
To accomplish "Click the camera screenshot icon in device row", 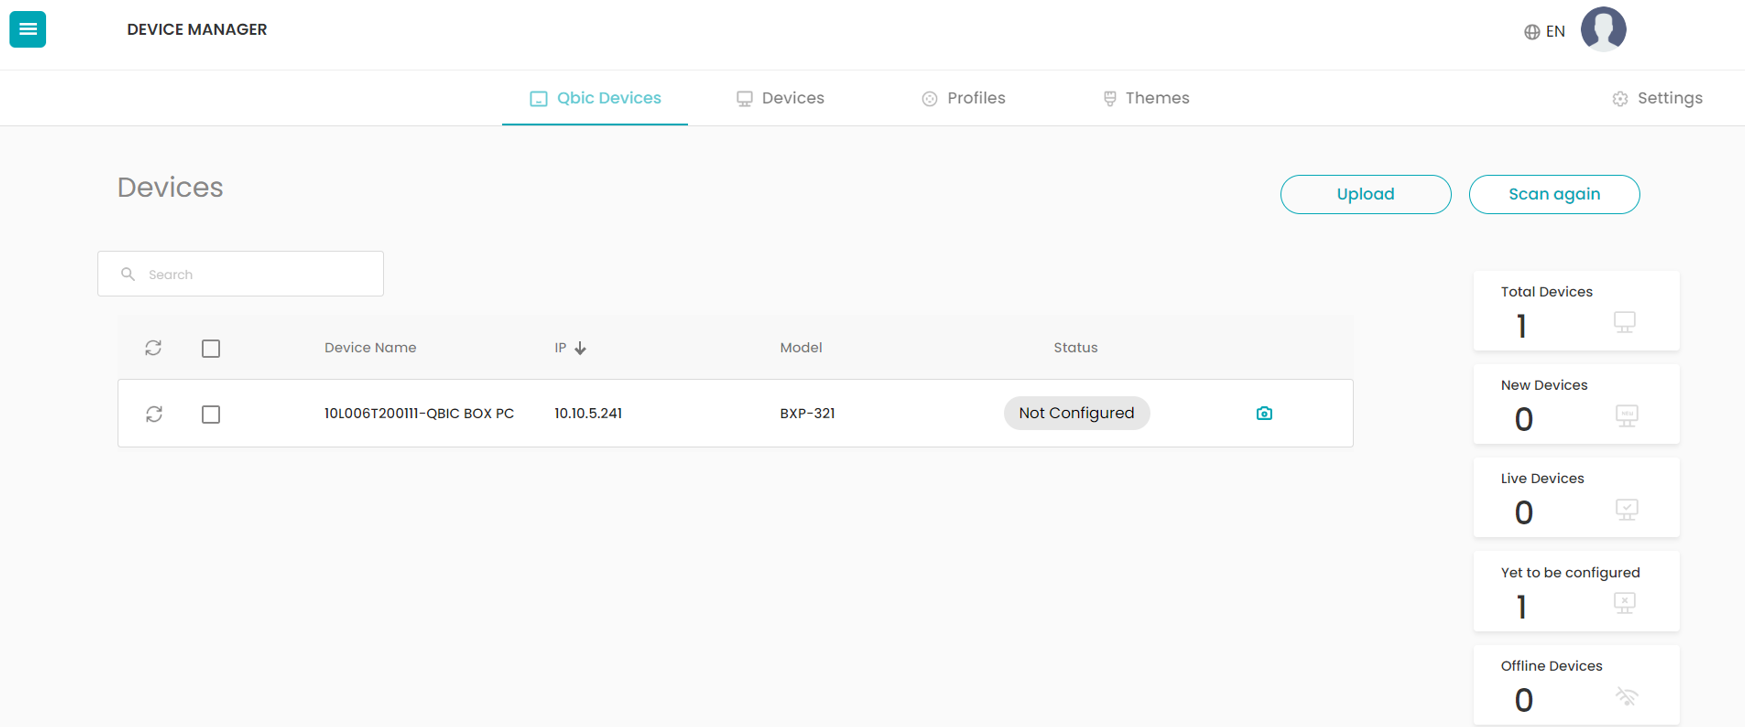I will 1264,413.
